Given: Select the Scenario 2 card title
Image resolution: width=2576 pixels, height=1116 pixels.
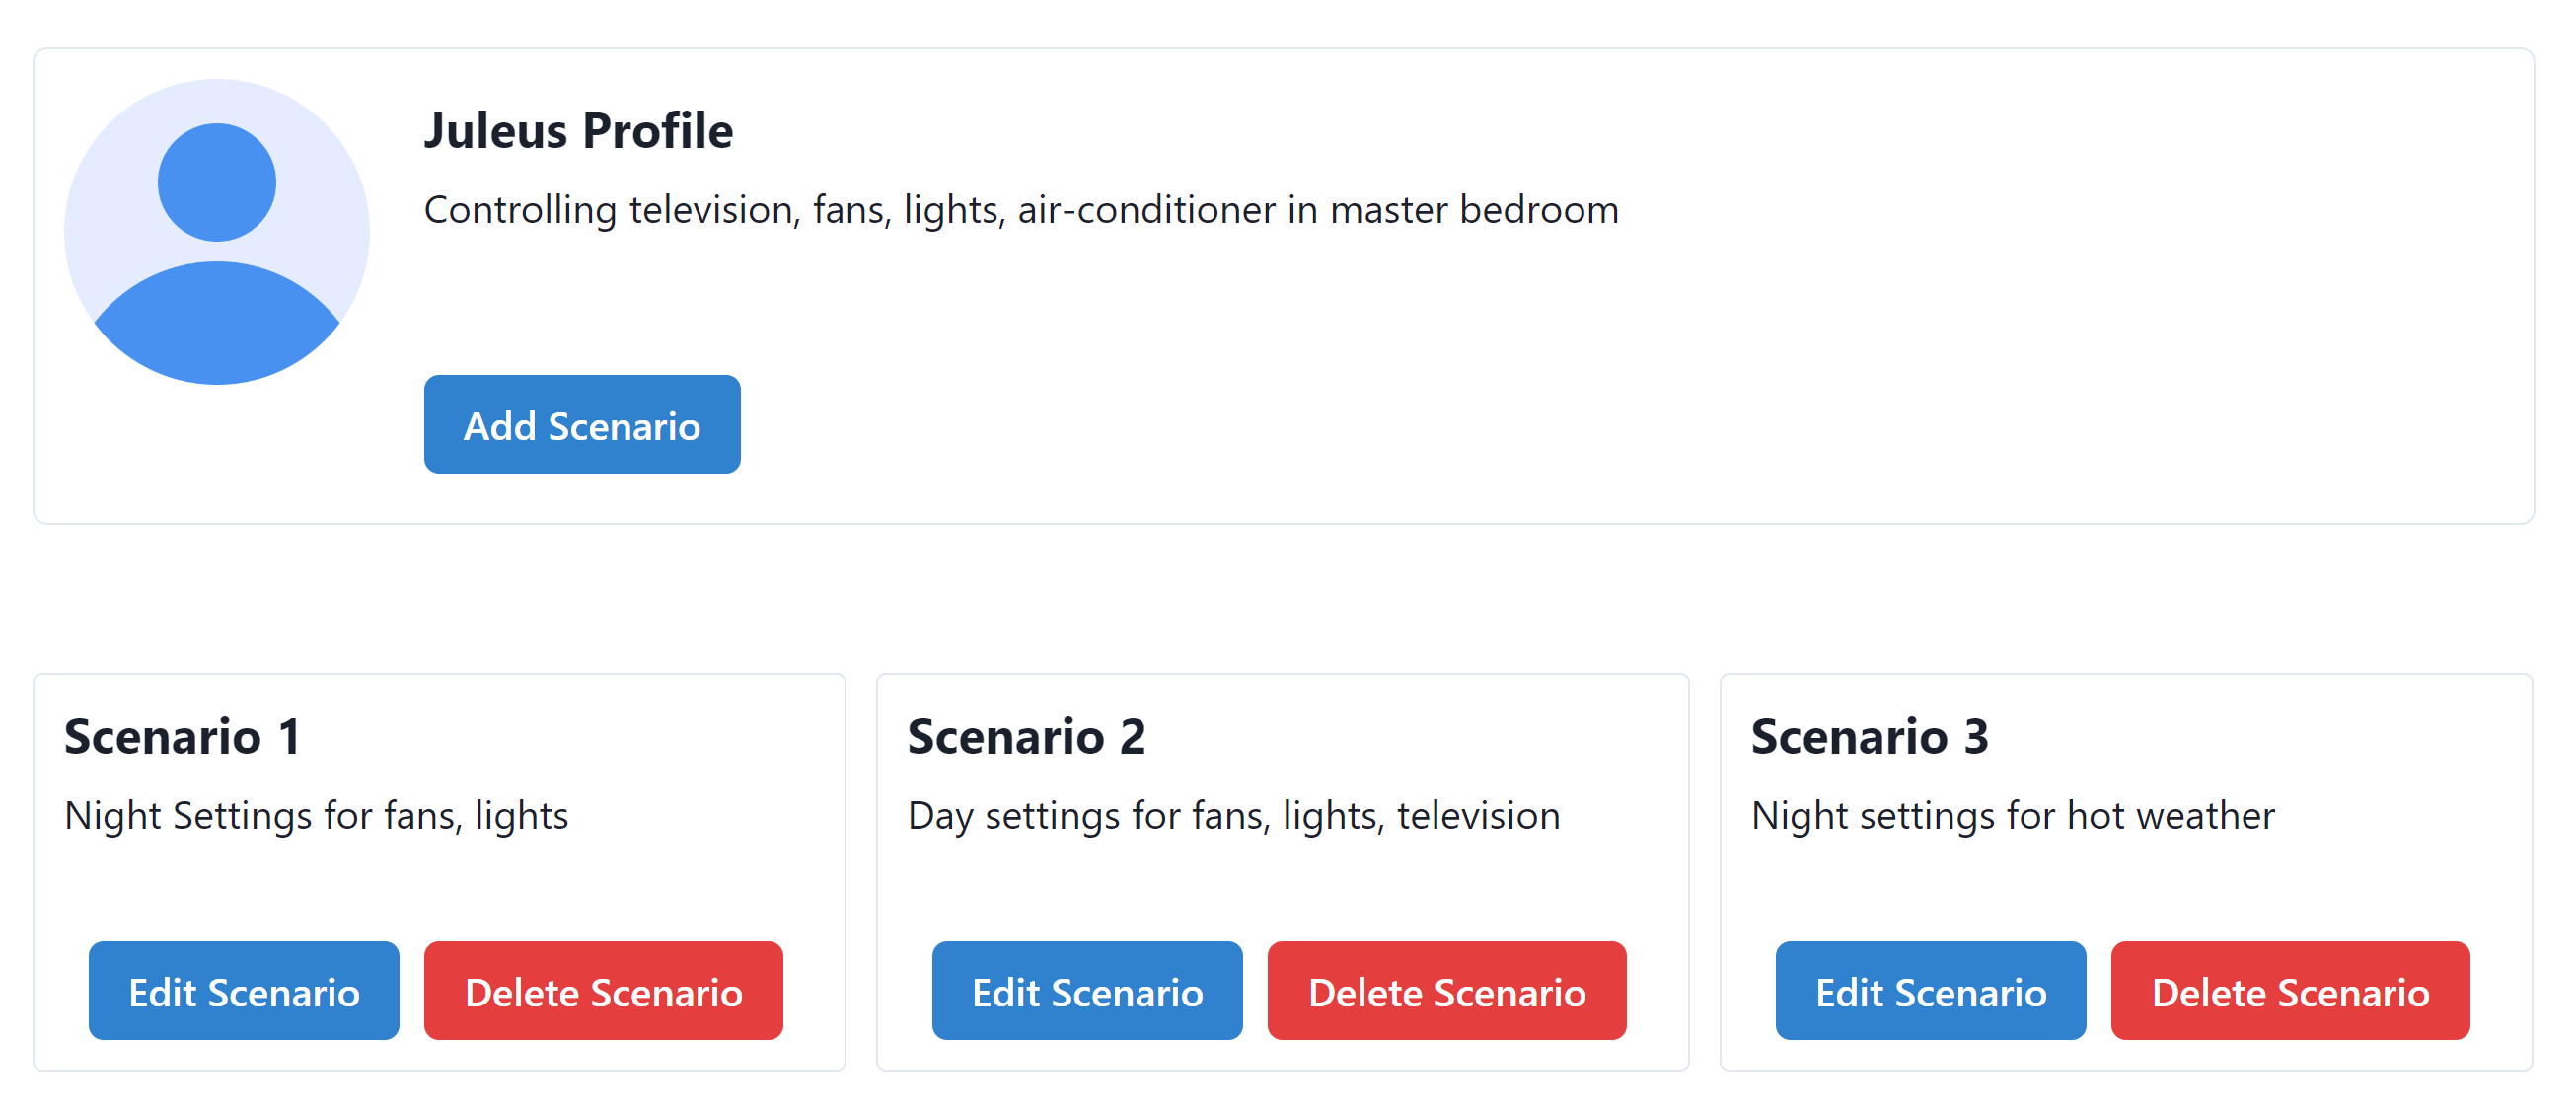Looking at the screenshot, I should pyautogui.click(x=1026, y=736).
